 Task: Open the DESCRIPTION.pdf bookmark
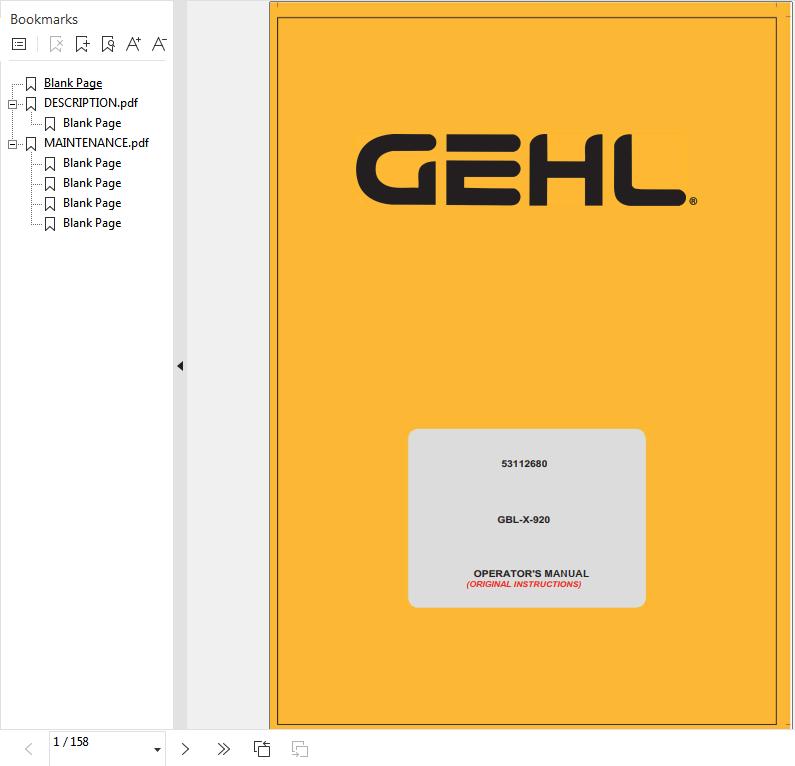pos(90,103)
